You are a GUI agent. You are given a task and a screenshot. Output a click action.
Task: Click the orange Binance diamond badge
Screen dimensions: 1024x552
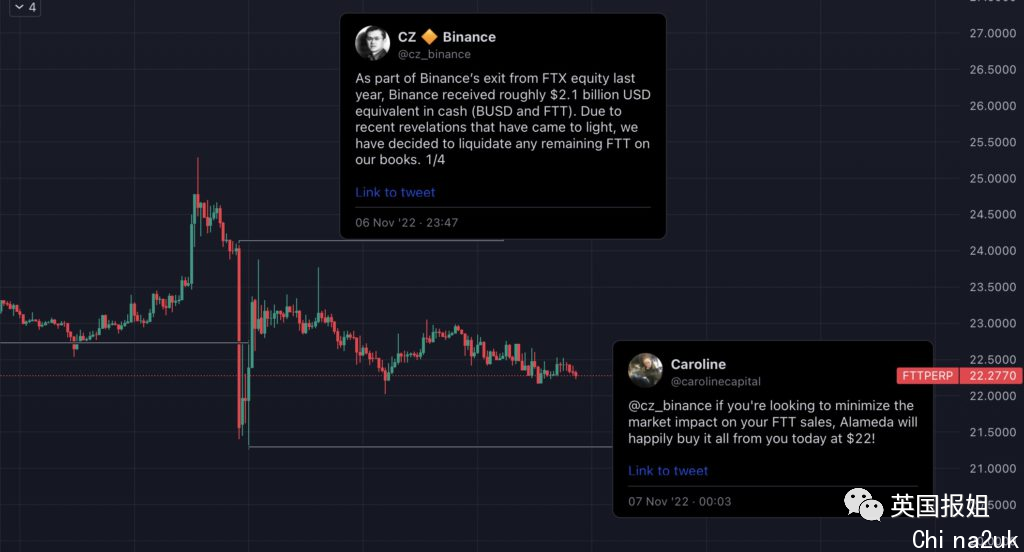coord(429,37)
